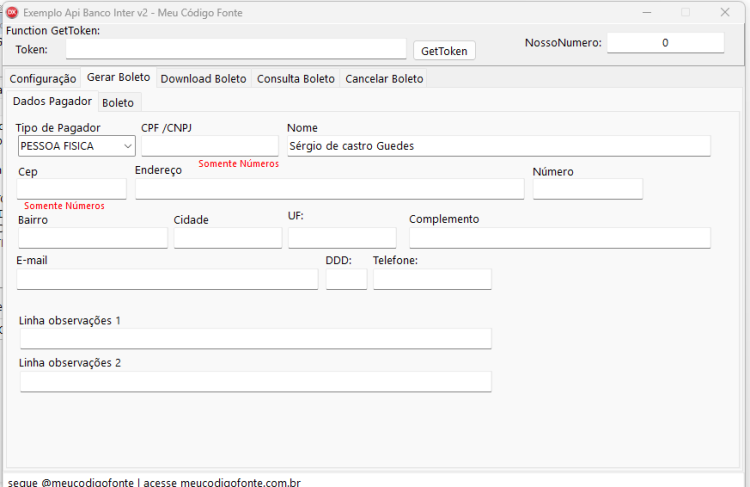Click the Cep input field
The image size is (750, 487).
72,189
